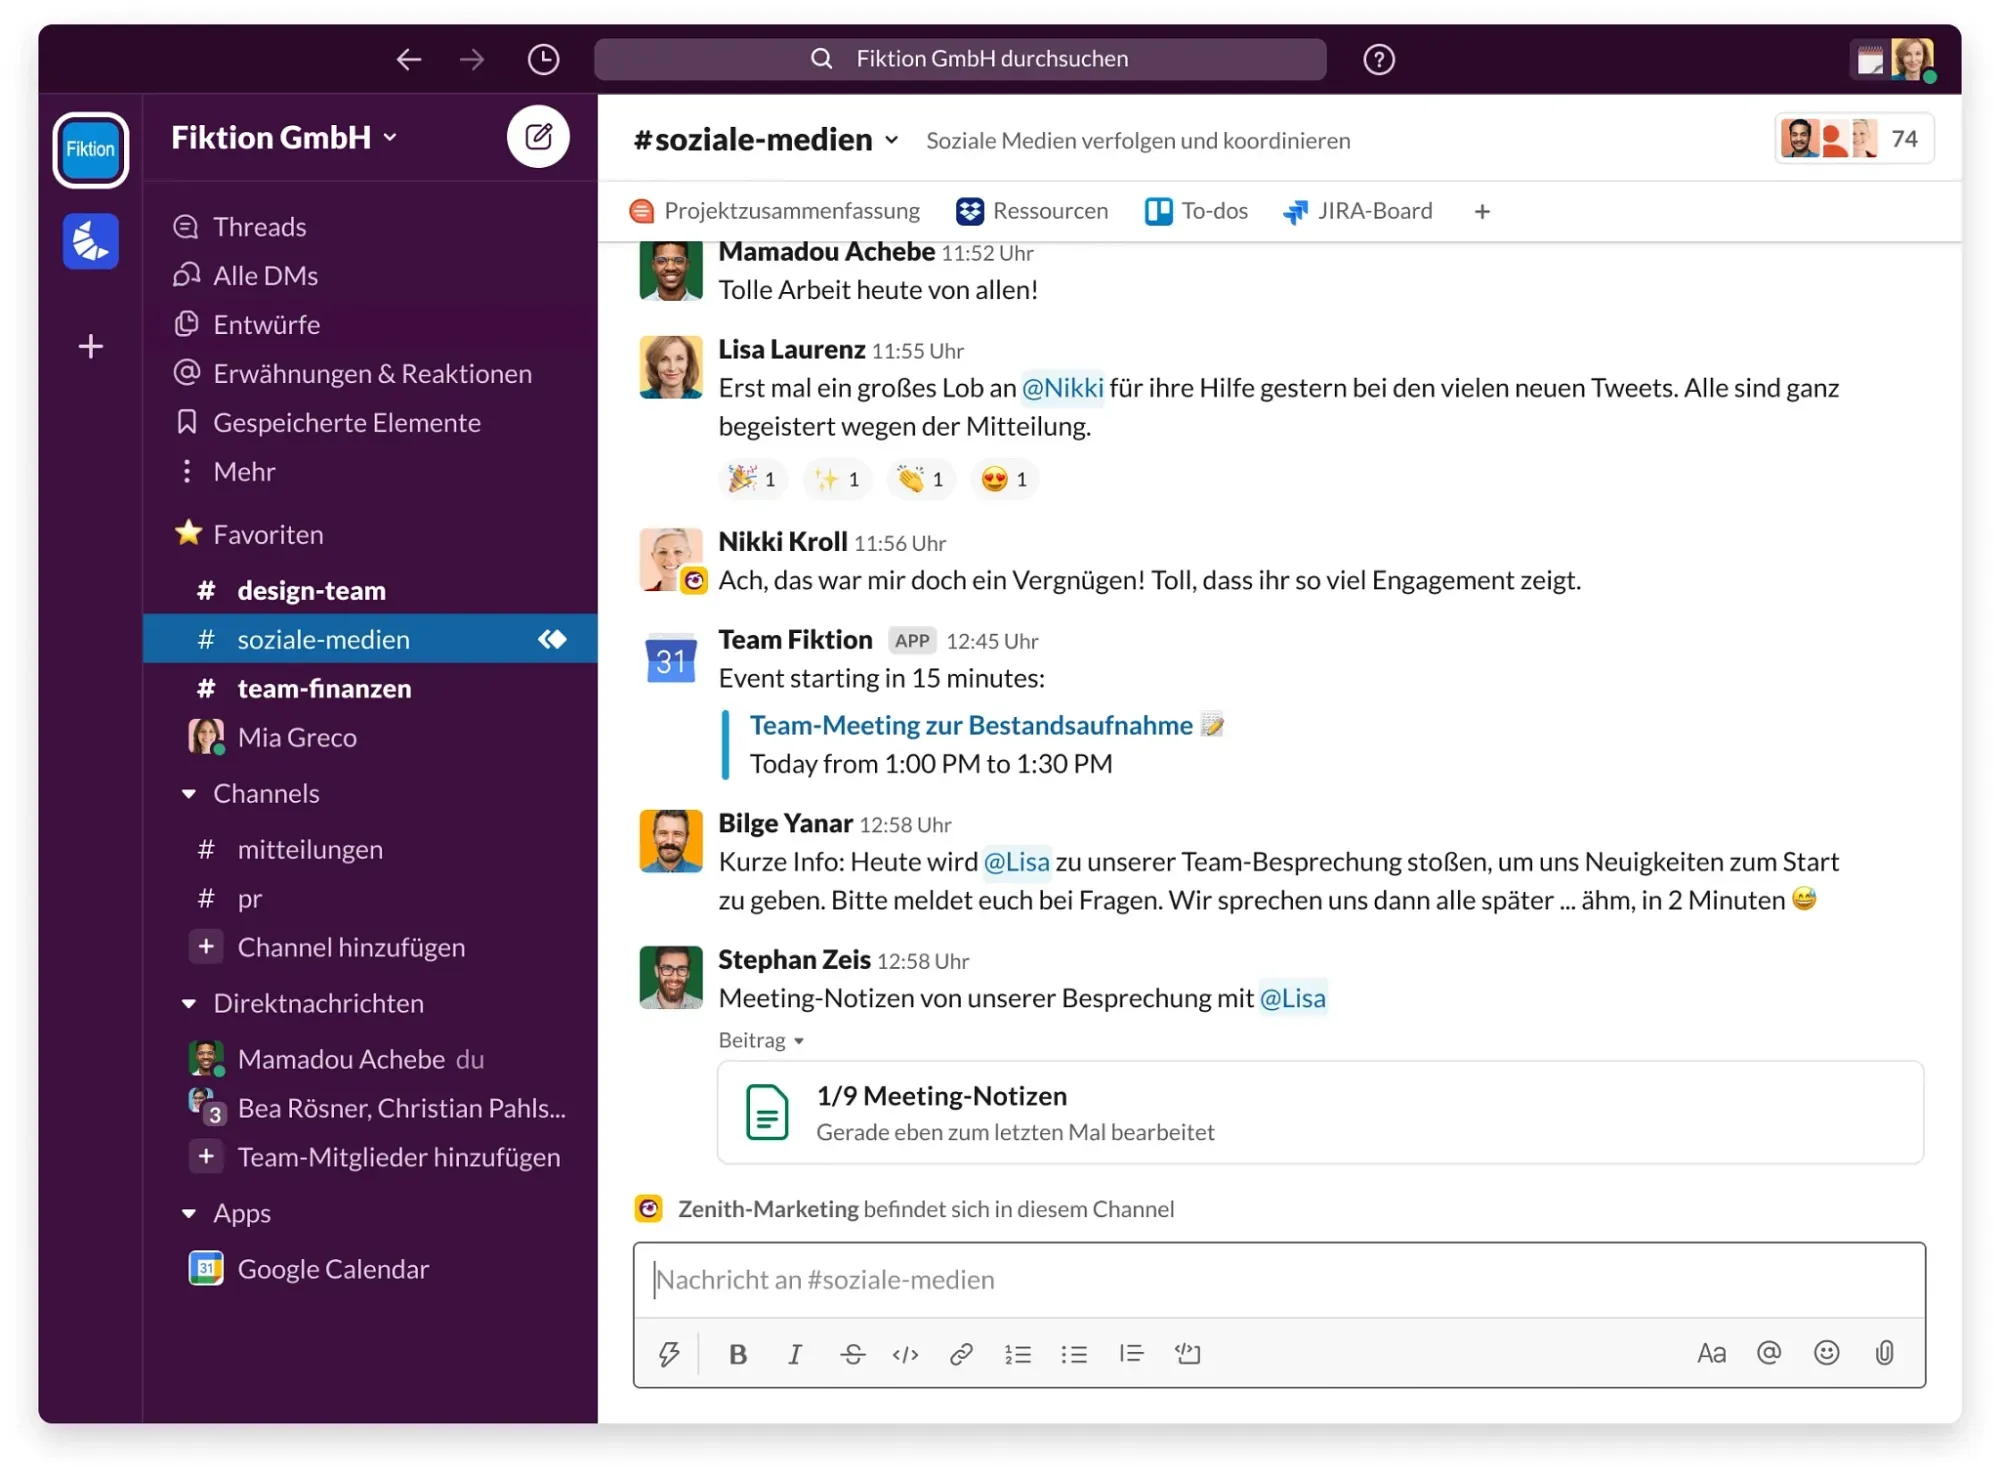2000x1476 pixels.
Task: Open the Ressourcen tab
Action: [1032, 211]
